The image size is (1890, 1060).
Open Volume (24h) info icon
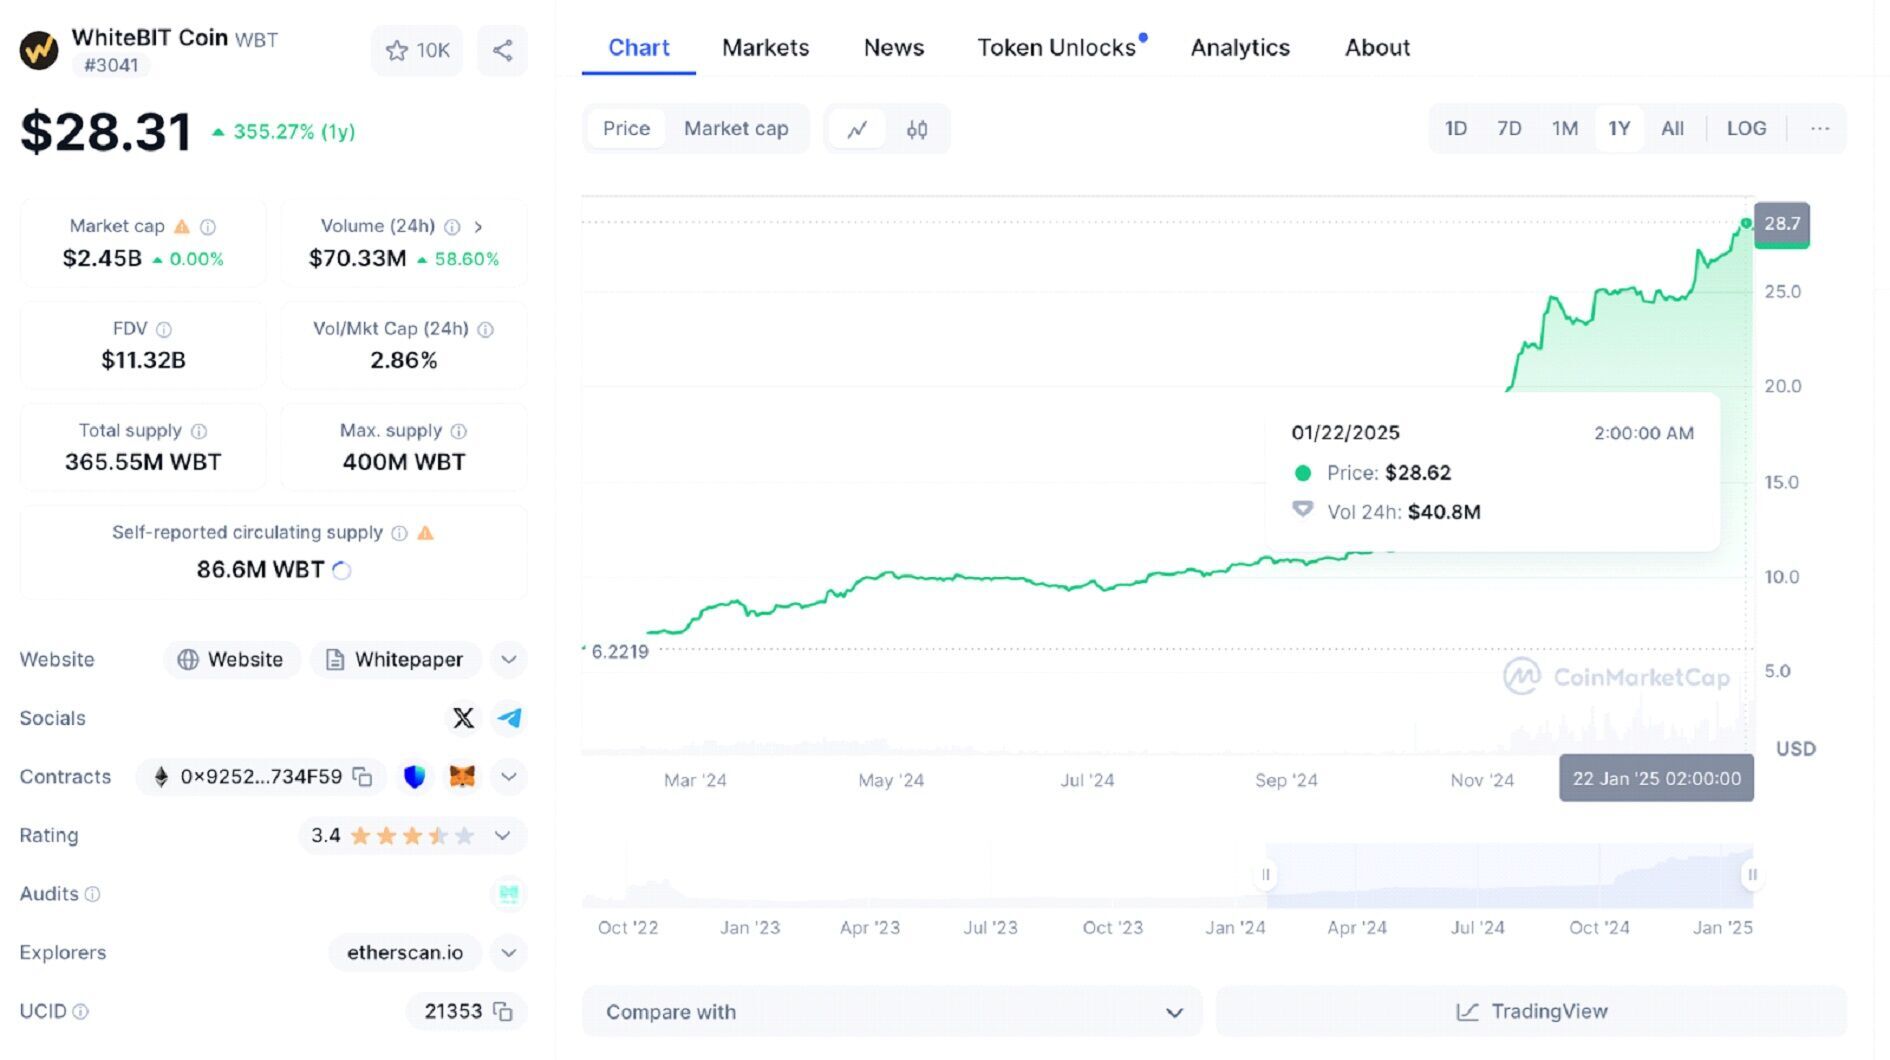(452, 227)
